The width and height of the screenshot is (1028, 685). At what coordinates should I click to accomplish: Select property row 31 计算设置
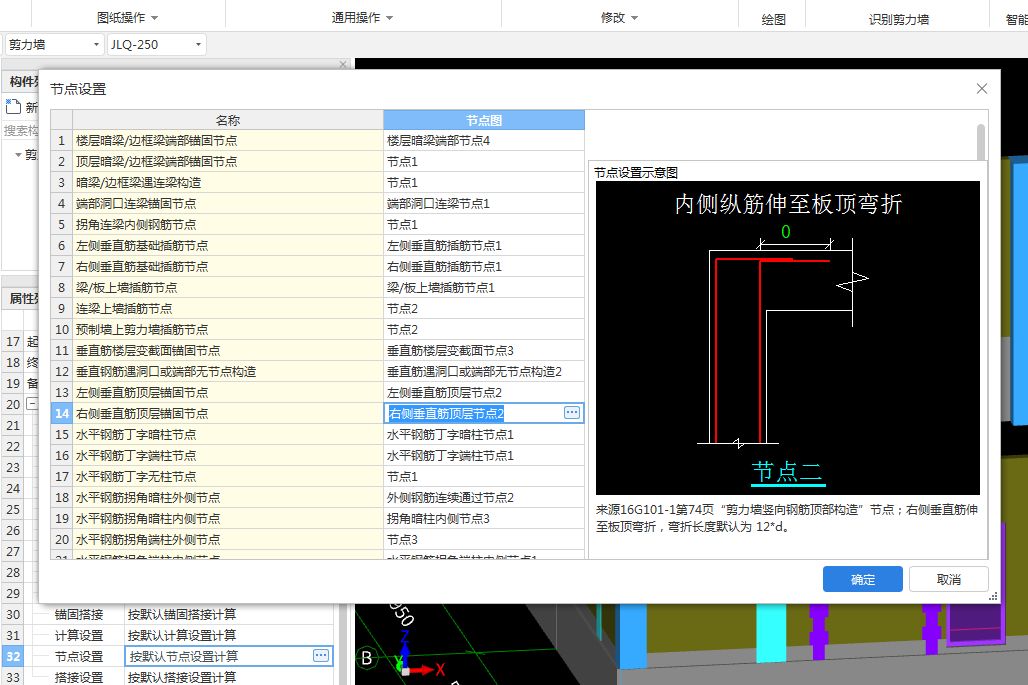pos(79,635)
